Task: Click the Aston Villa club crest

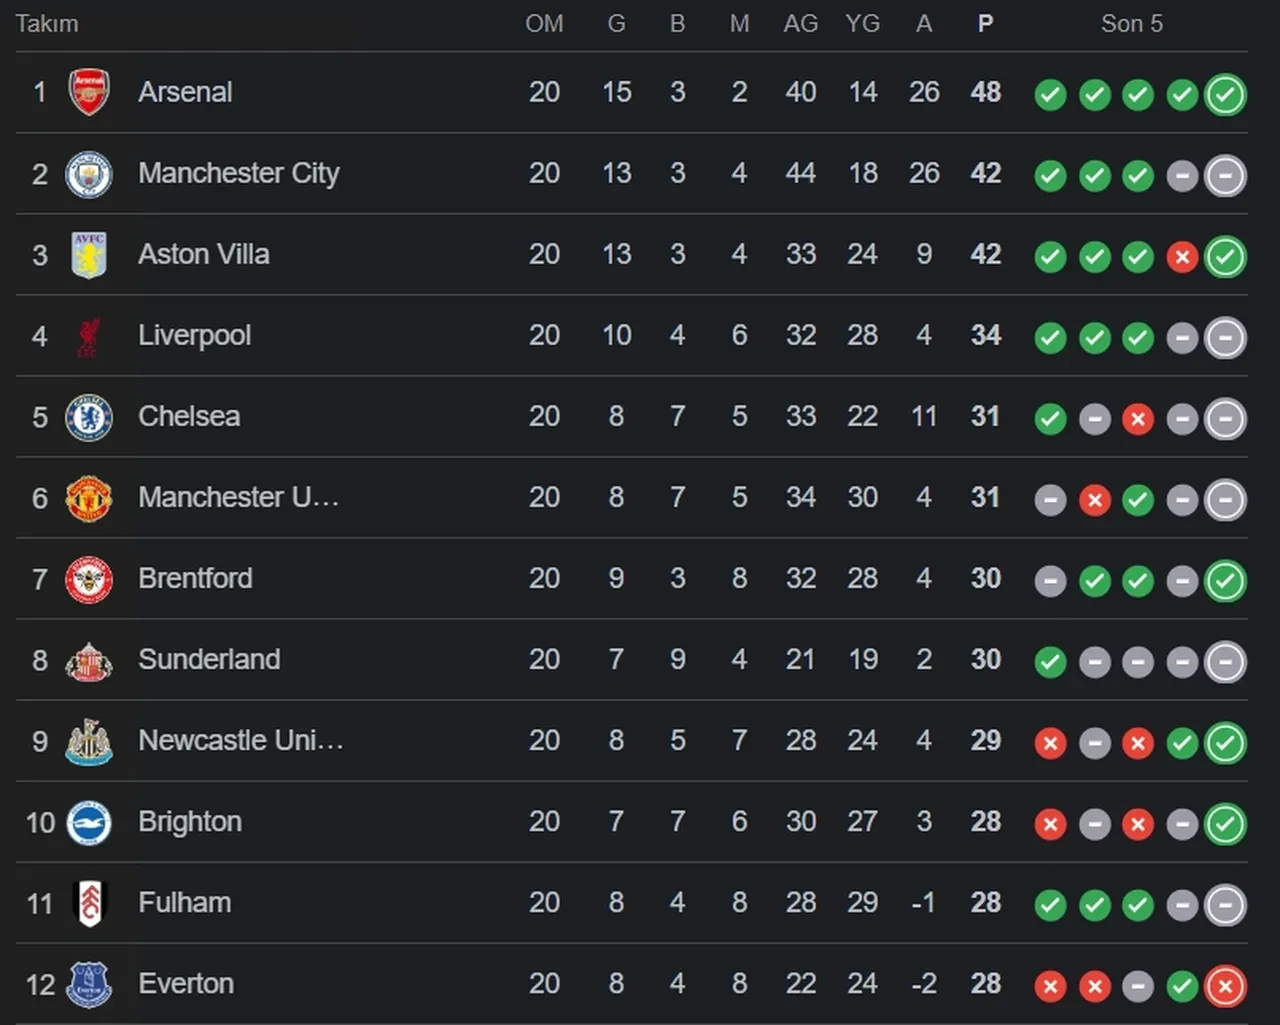Action: point(89,255)
